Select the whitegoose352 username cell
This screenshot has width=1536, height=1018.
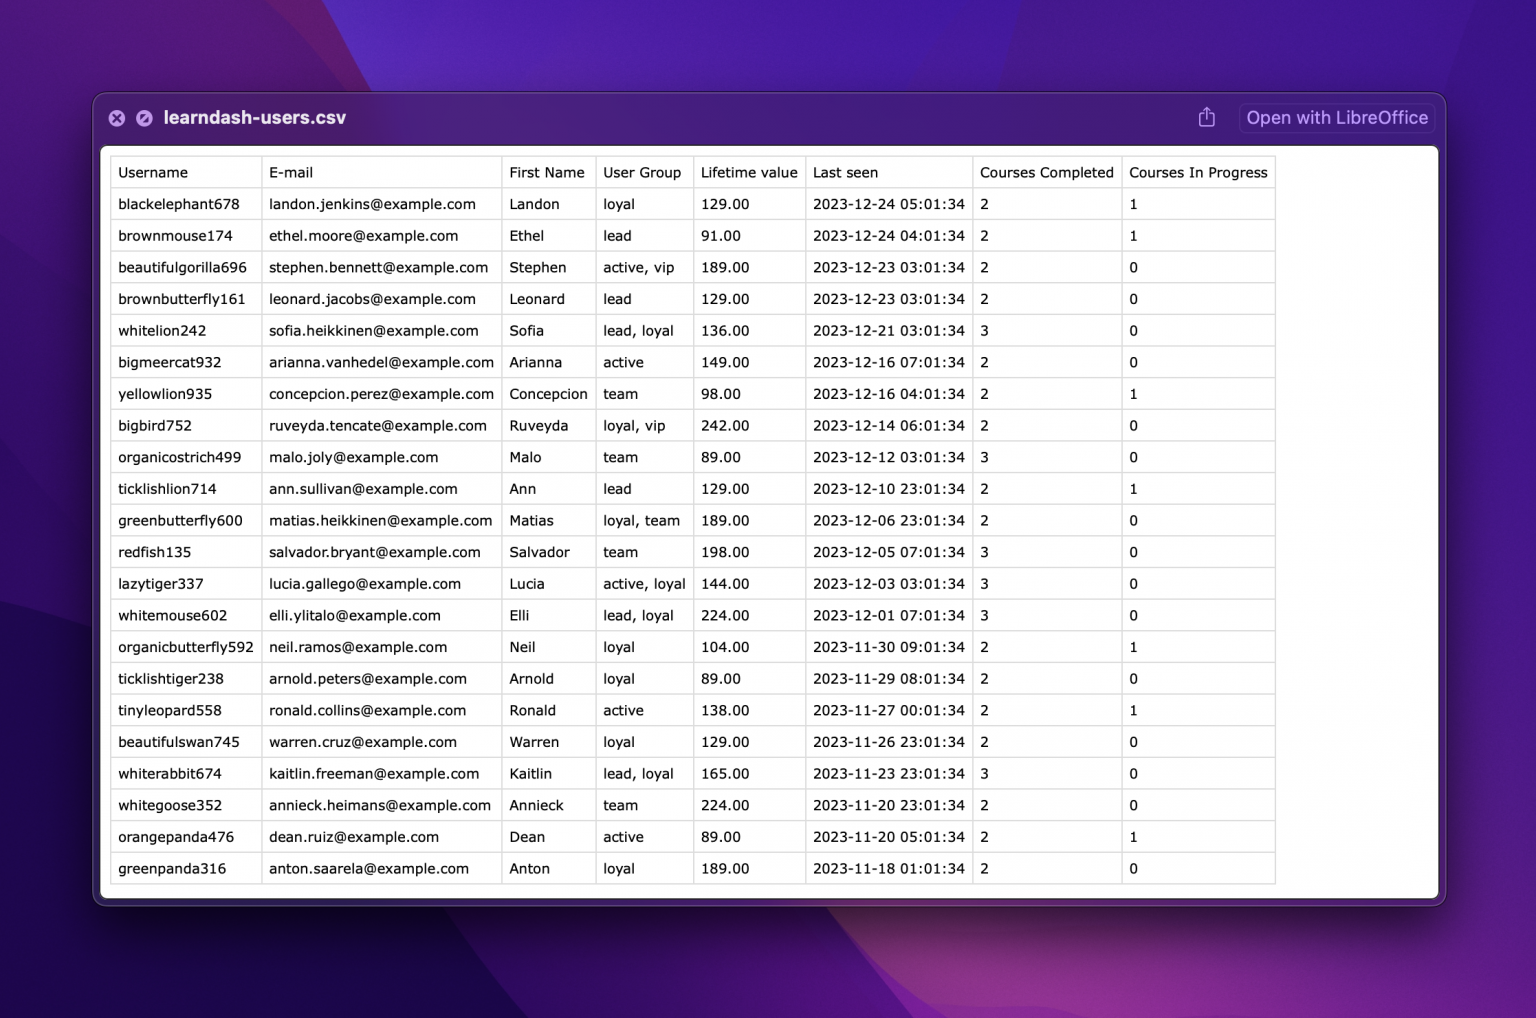pos(170,805)
